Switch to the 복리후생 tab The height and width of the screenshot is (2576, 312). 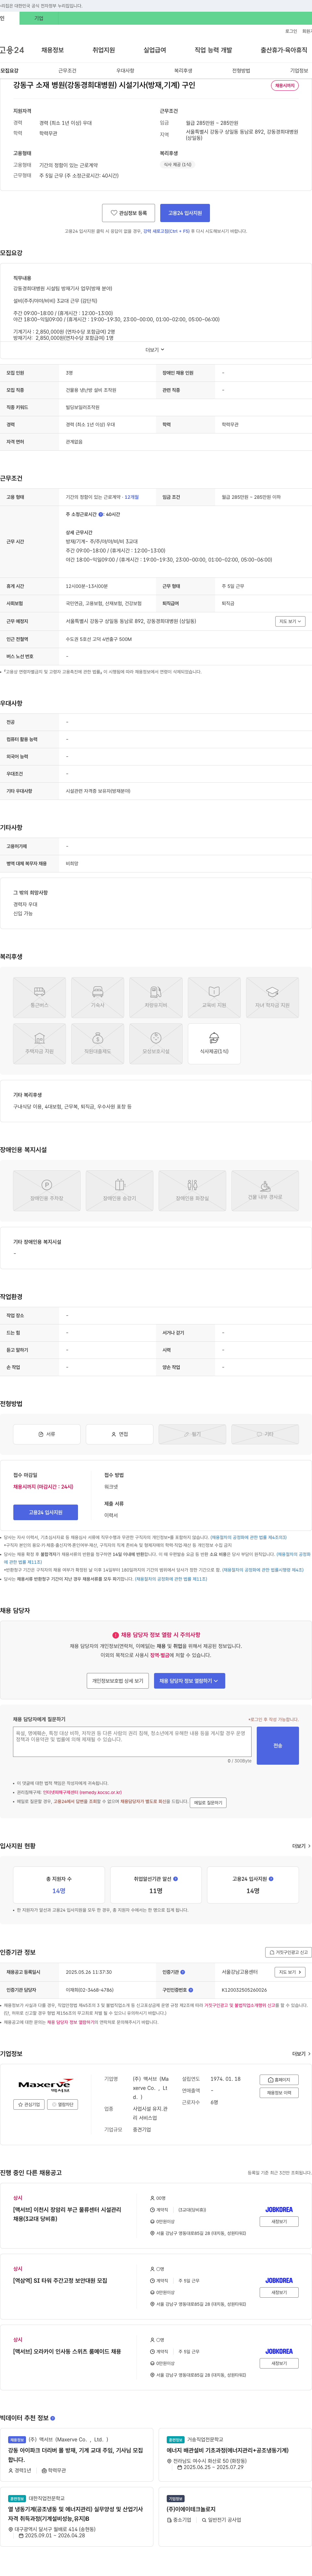click(183, 71)
